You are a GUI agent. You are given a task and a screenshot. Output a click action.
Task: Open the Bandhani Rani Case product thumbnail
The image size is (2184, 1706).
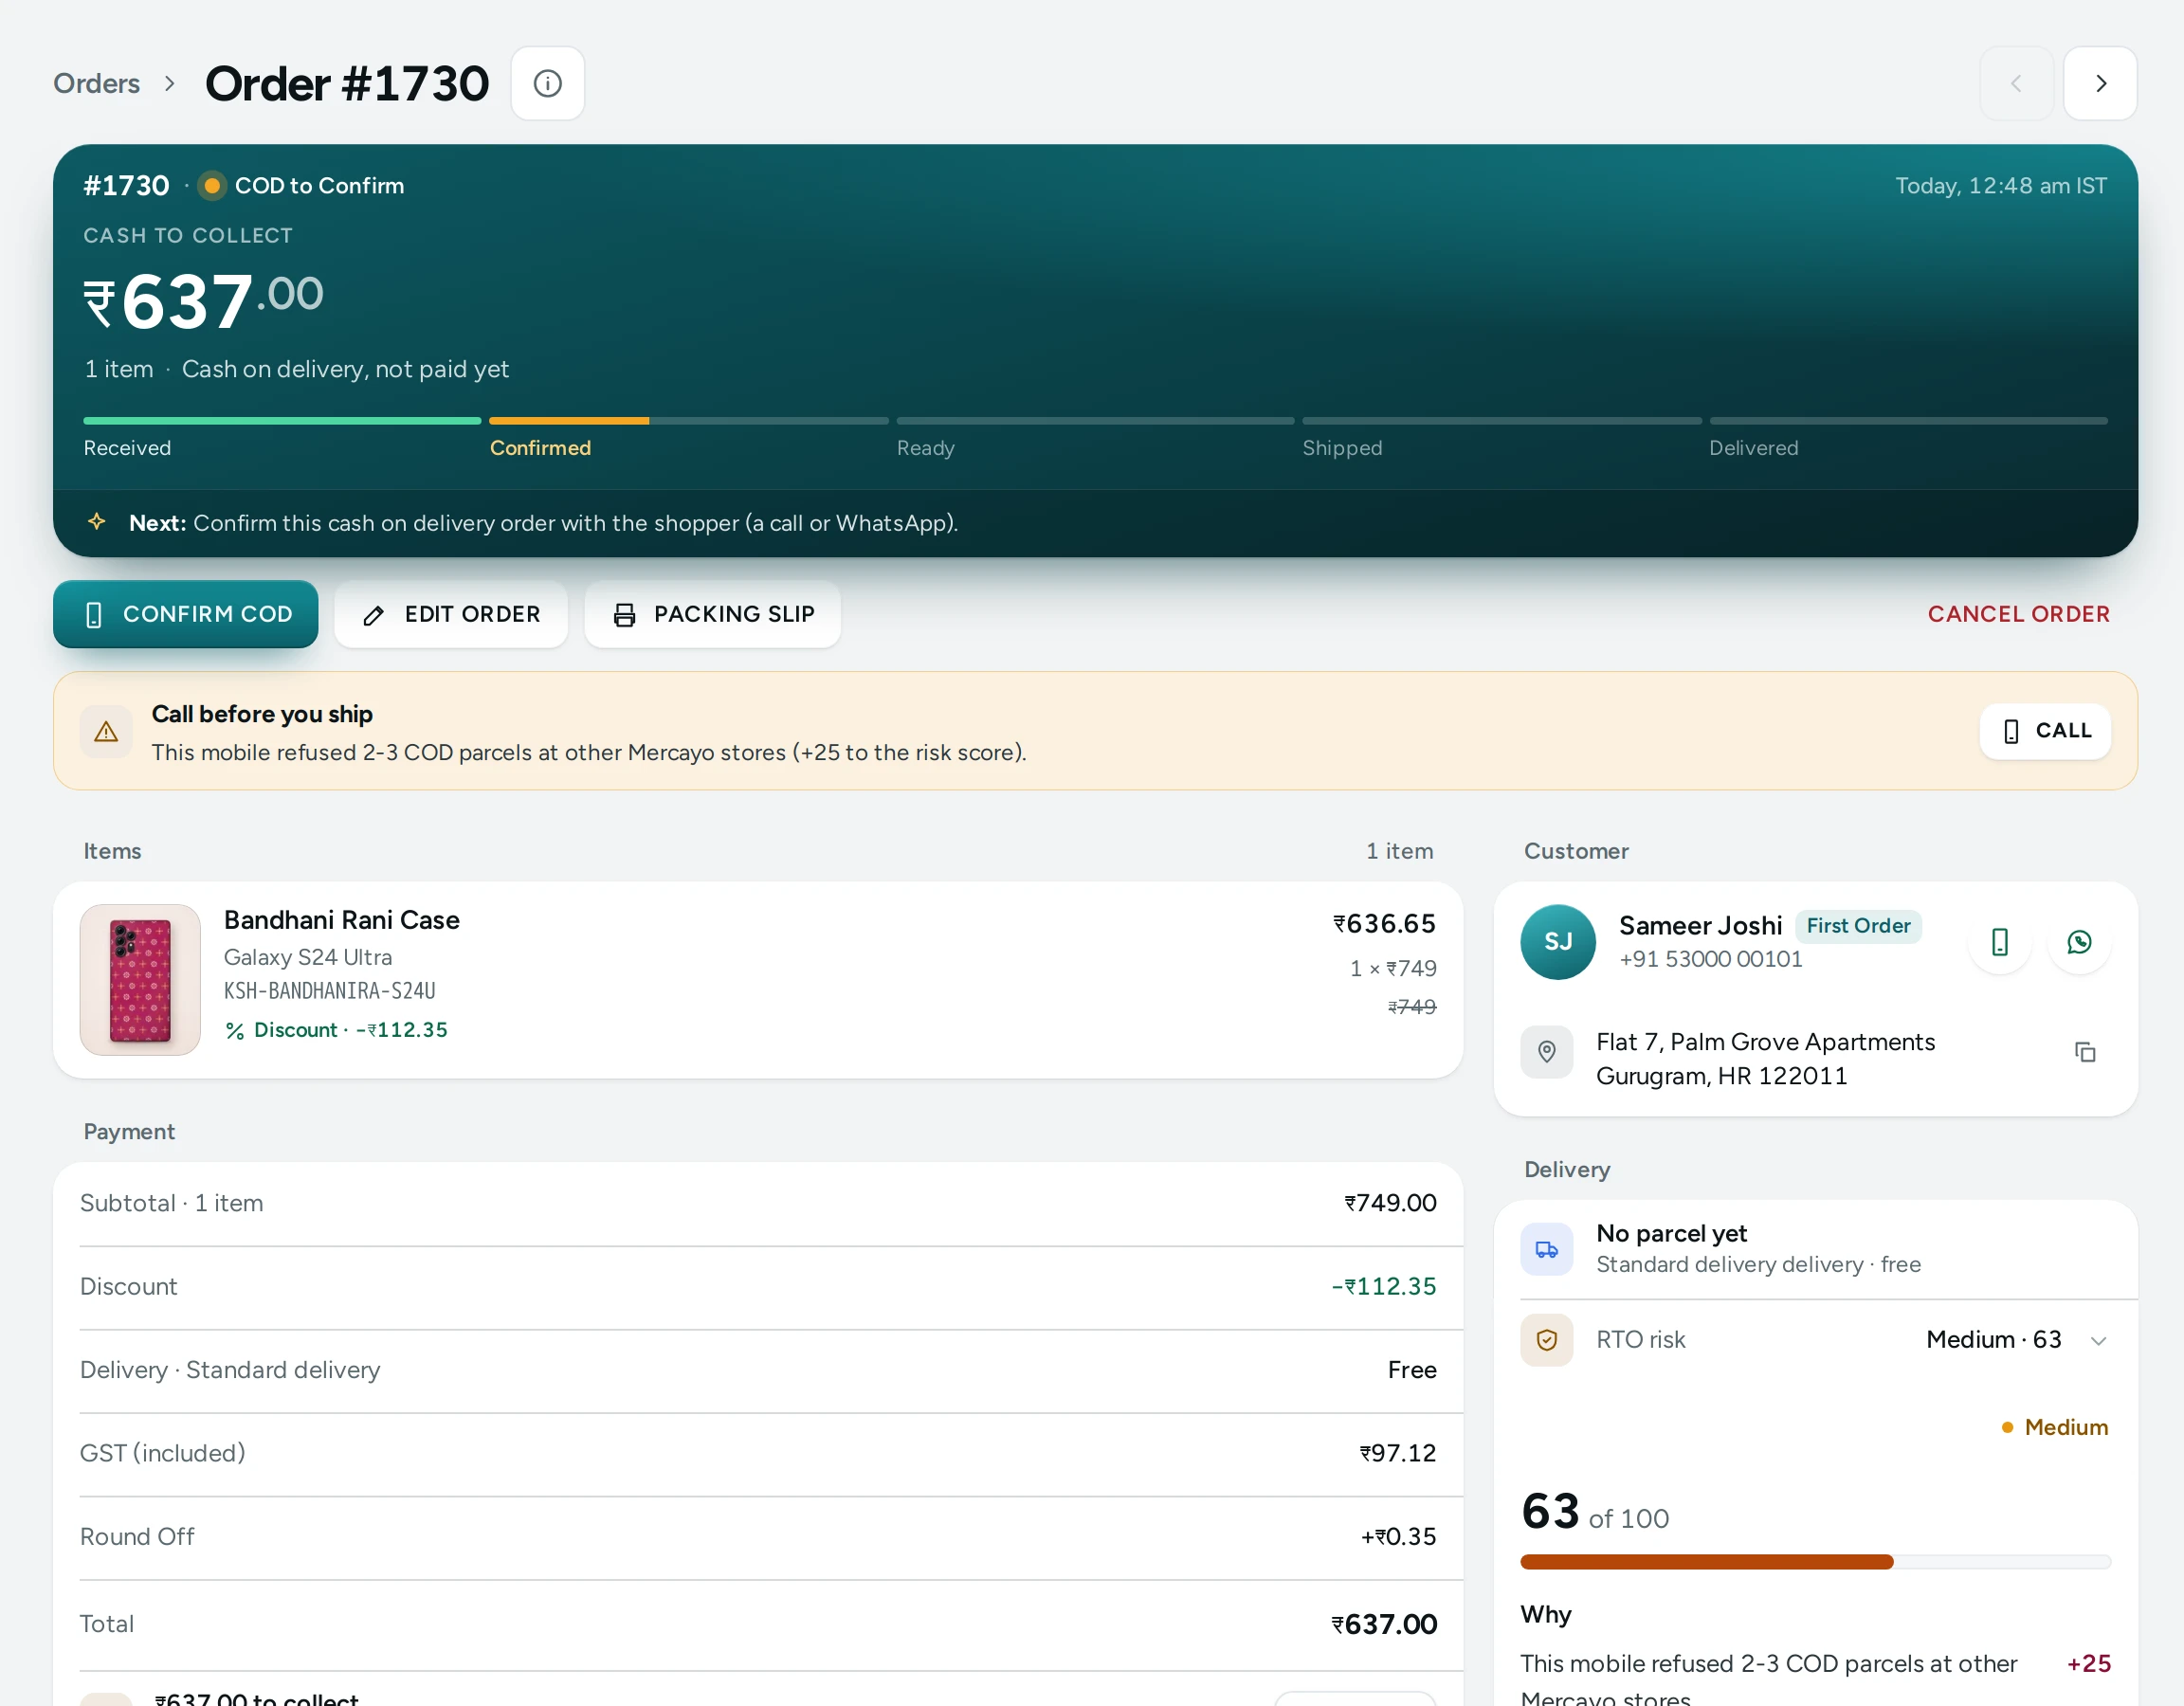tap(140, 980)
